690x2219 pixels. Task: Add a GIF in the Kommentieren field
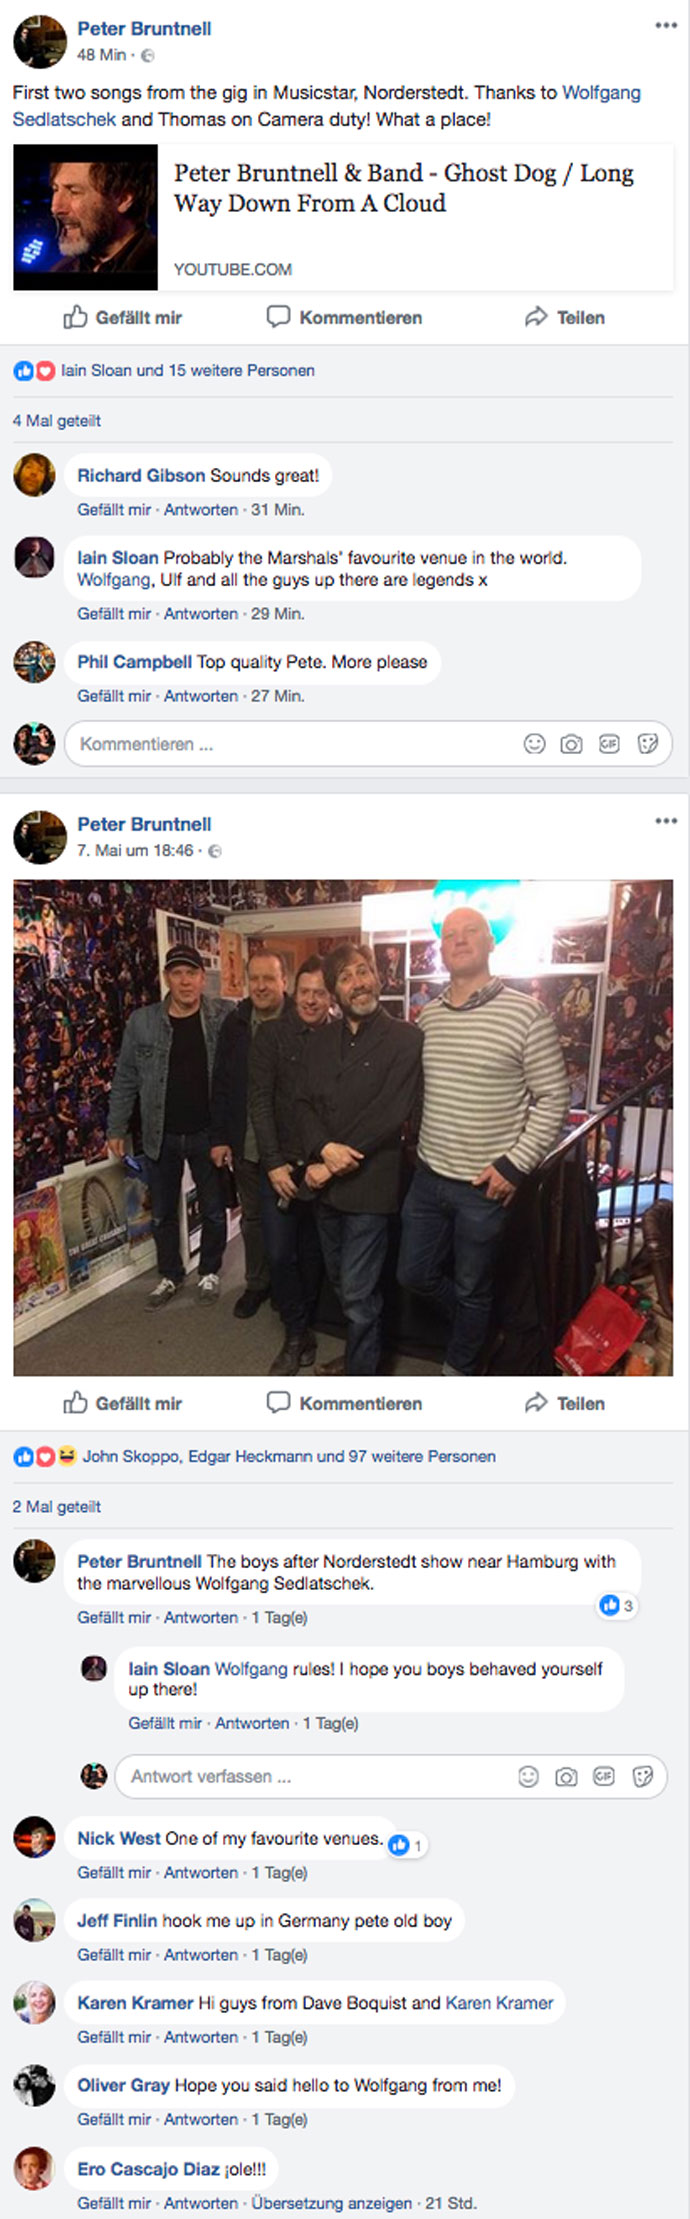click(609, 744)
